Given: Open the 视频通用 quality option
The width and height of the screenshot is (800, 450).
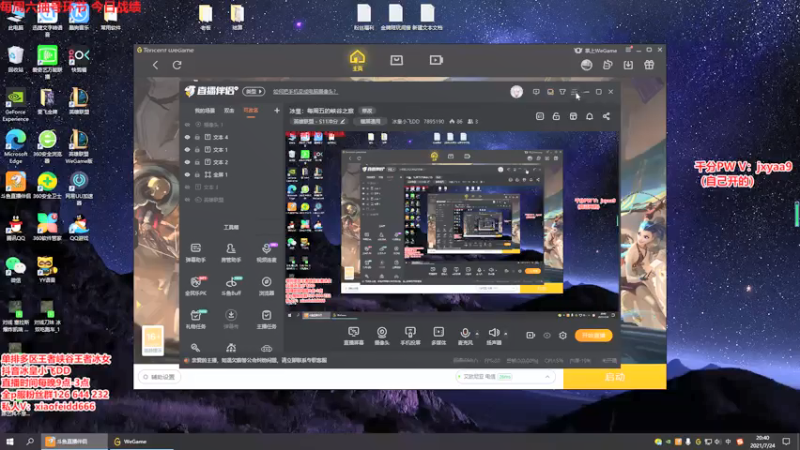Looking at the screenshot, I should [x=370, y=121].
